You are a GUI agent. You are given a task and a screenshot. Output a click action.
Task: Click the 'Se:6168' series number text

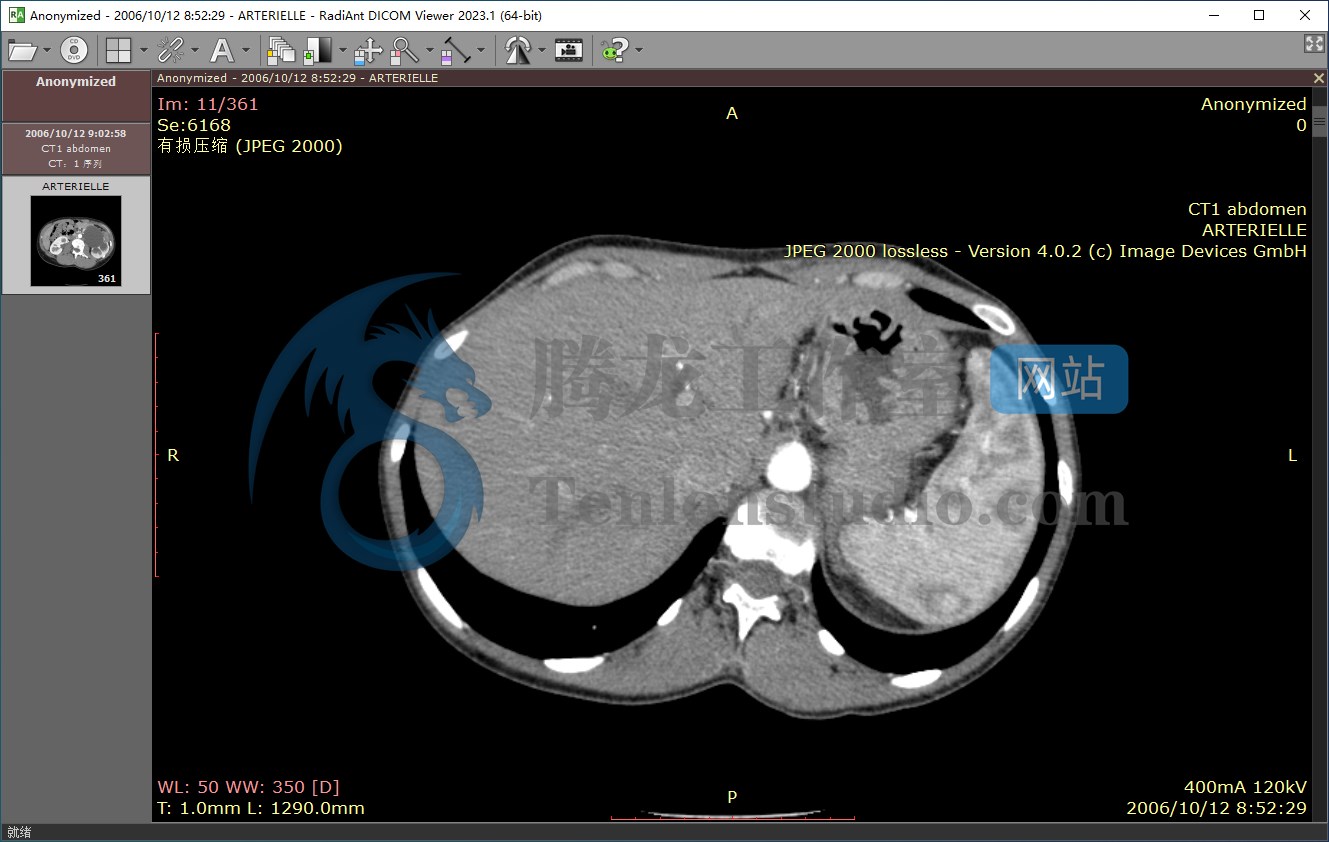194,125
